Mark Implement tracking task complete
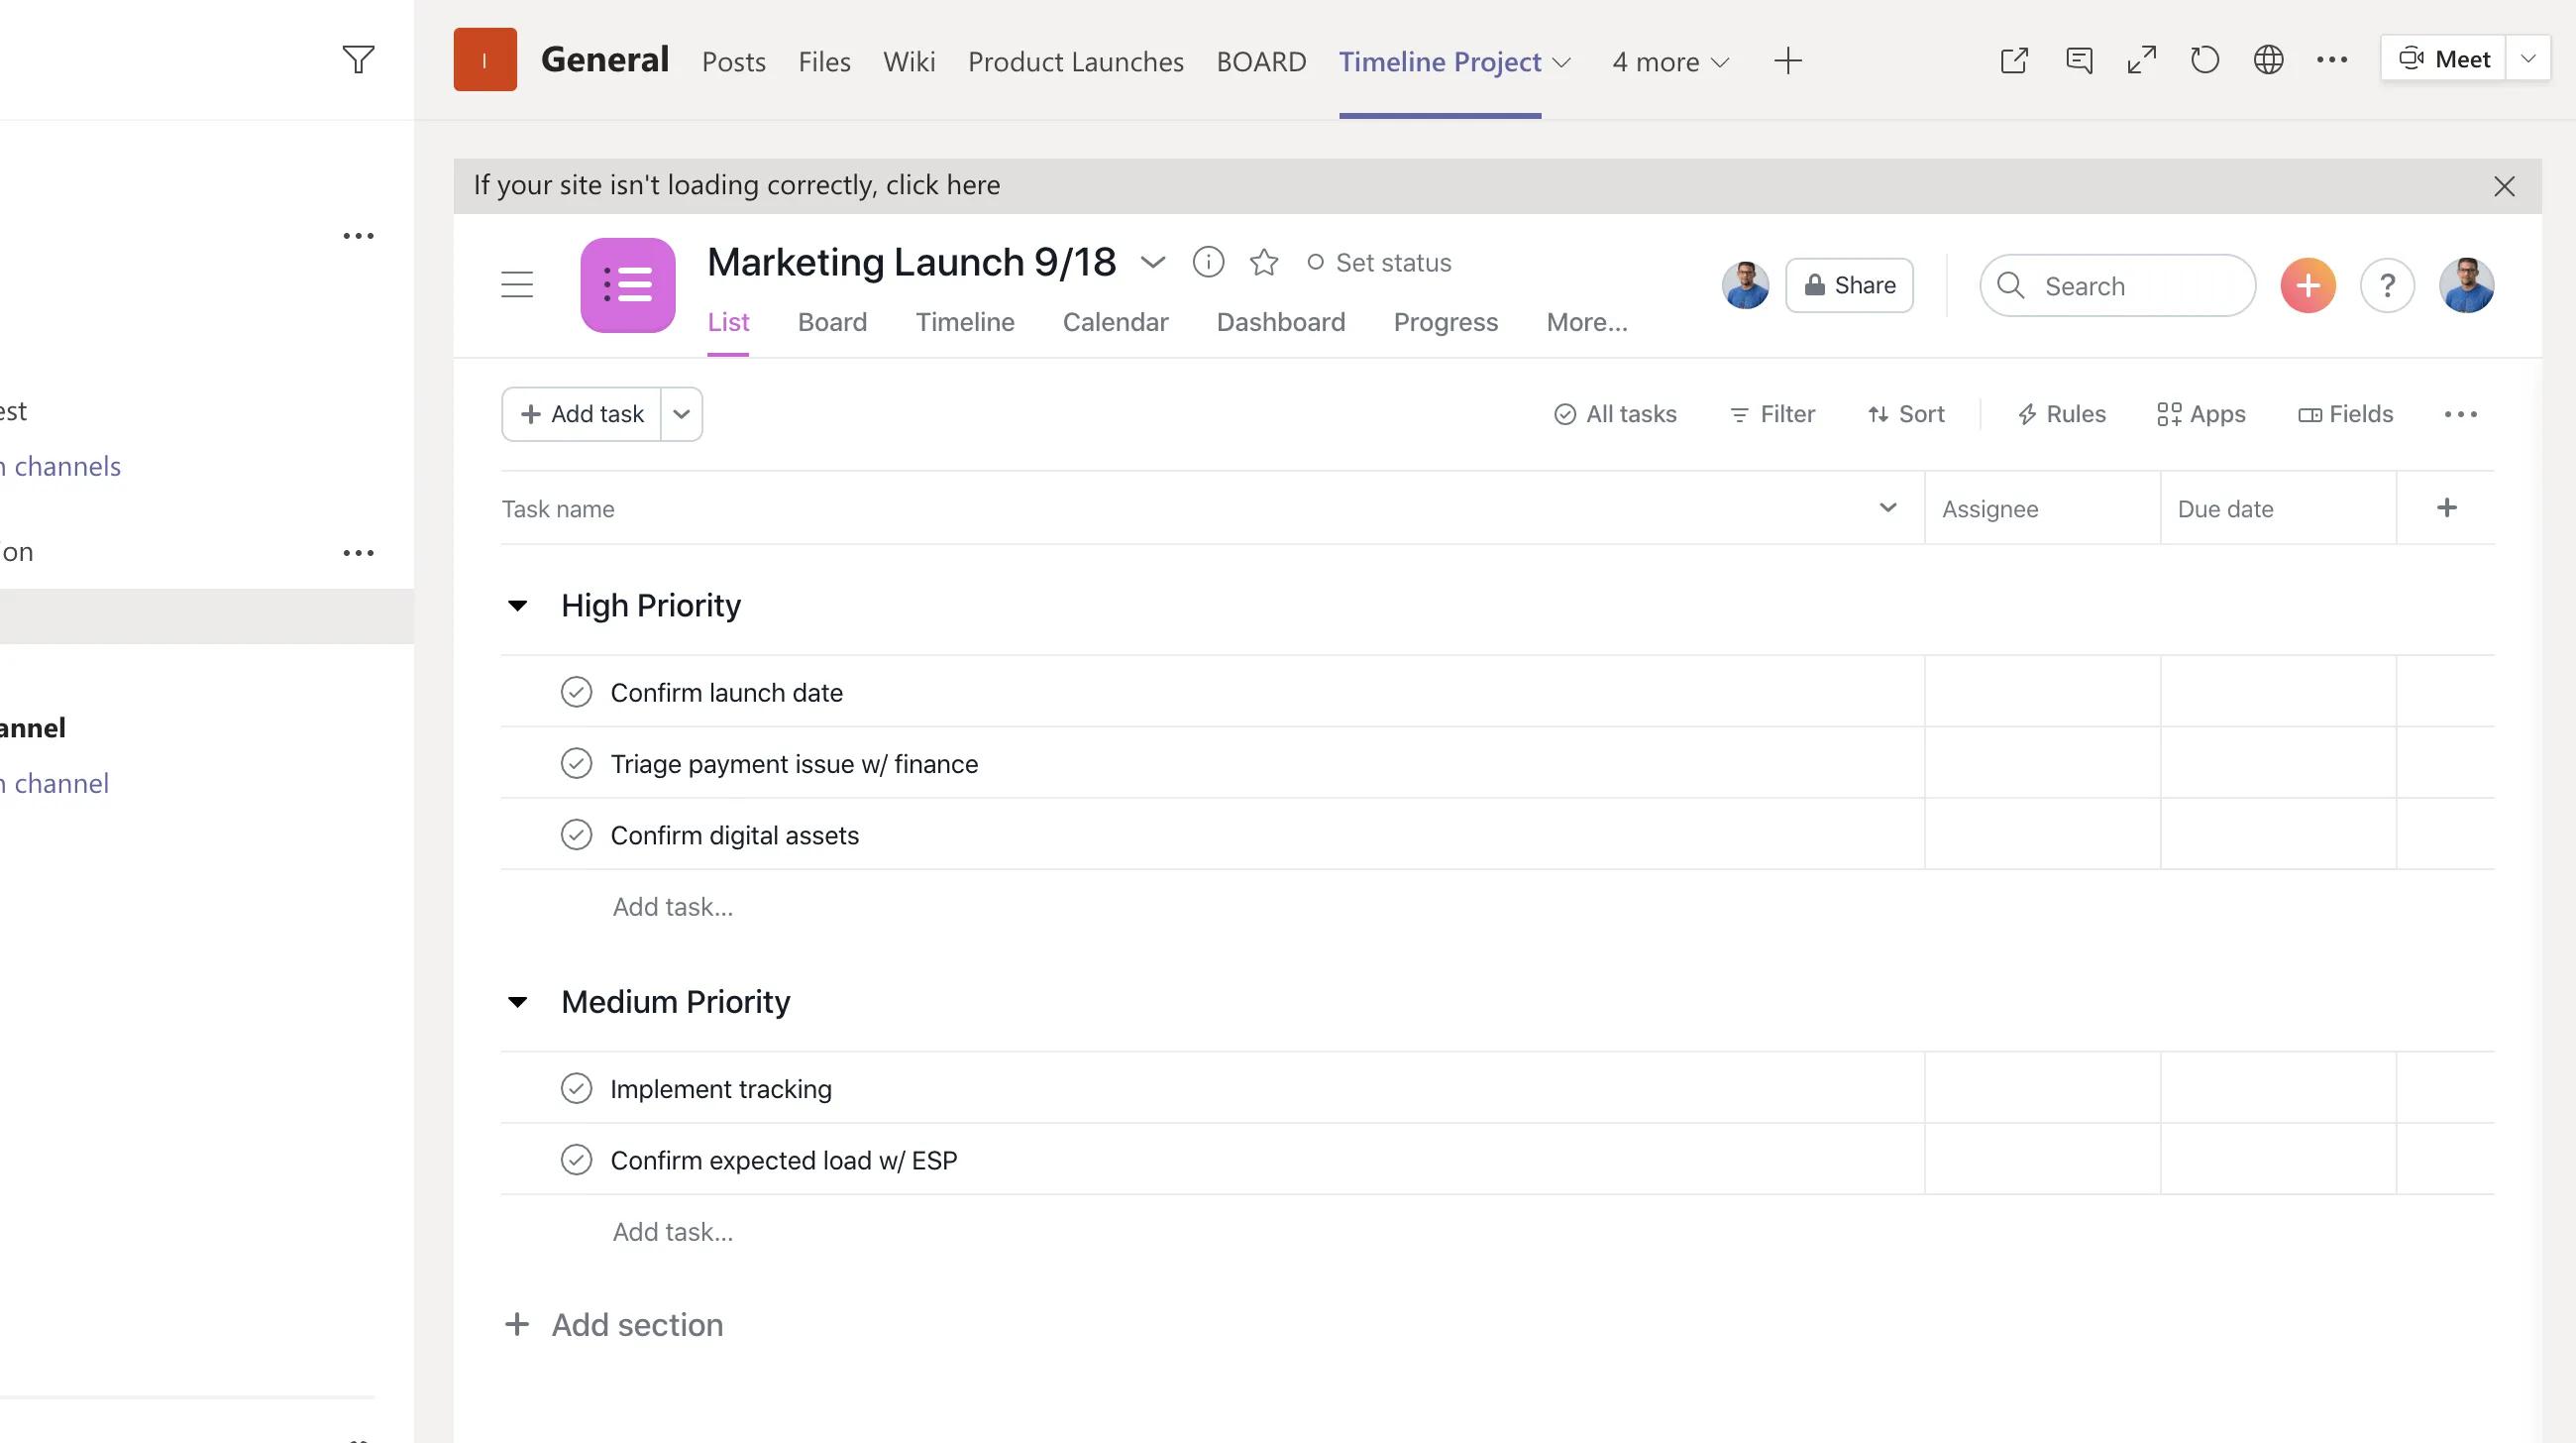The width and height of the screenshot is (2576, 1443). [x=577, y=1088]
